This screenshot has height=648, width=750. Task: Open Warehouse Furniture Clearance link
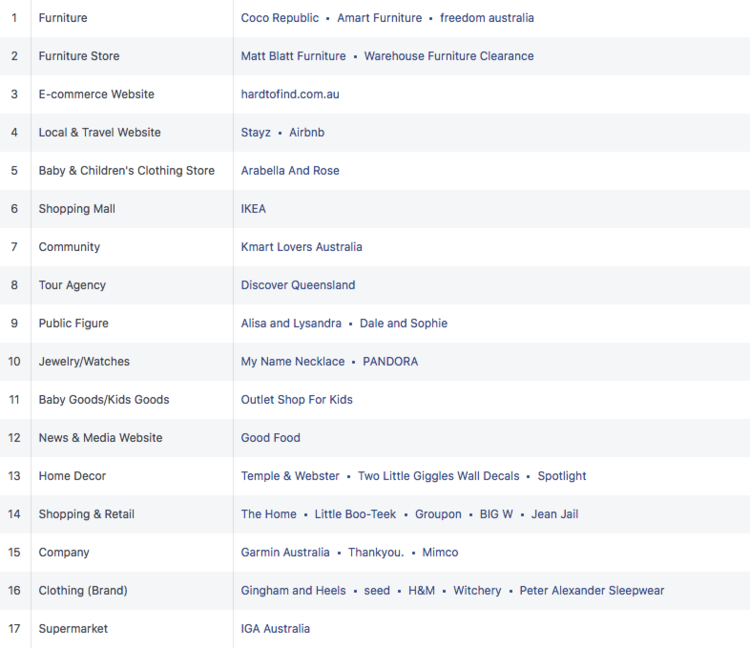pos(449,56)
